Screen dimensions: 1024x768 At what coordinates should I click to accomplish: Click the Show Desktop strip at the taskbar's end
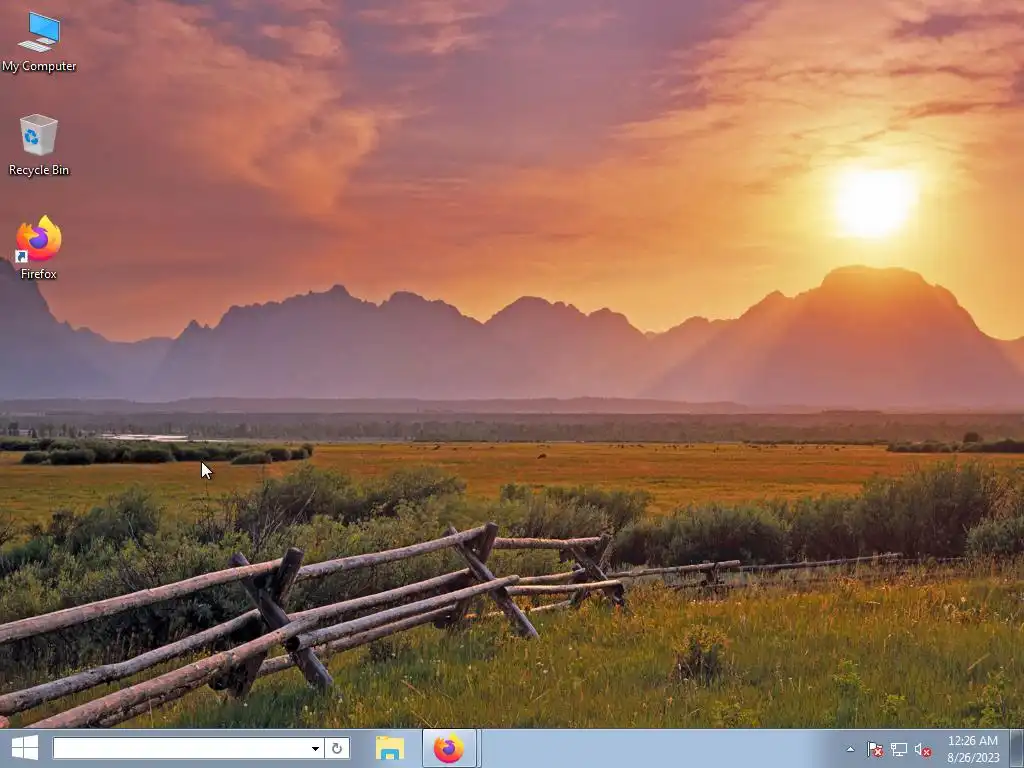pos(1017,748)
